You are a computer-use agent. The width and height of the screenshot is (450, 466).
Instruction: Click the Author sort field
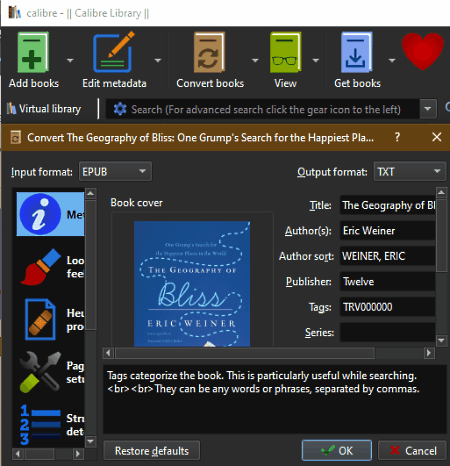pos(388,256)
